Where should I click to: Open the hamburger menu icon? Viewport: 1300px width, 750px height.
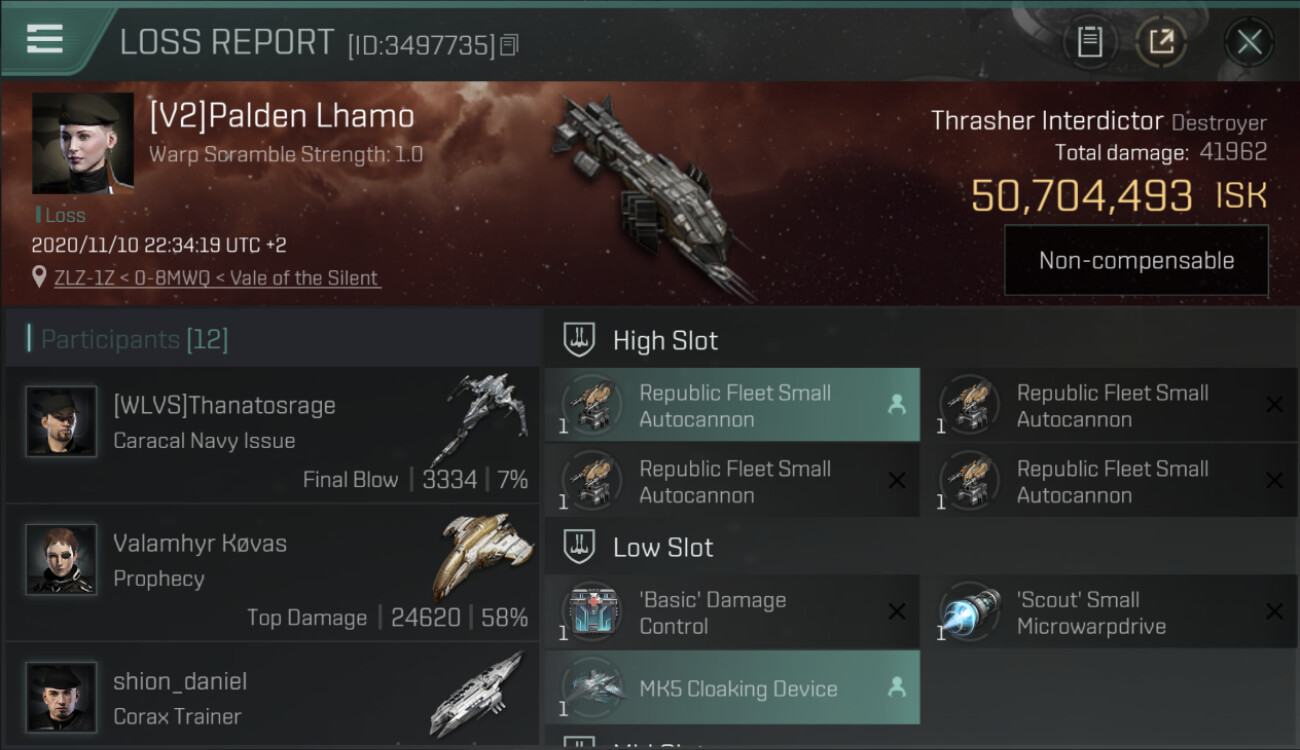pos(44,39)
